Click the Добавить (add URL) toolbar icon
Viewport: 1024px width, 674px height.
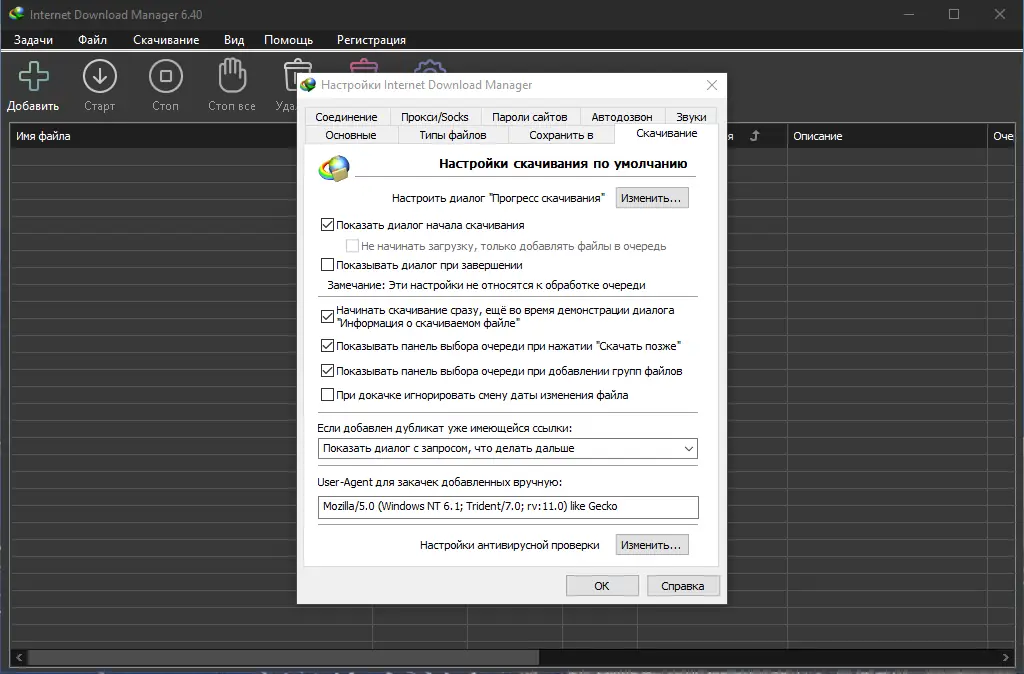[x=33, y=76]
